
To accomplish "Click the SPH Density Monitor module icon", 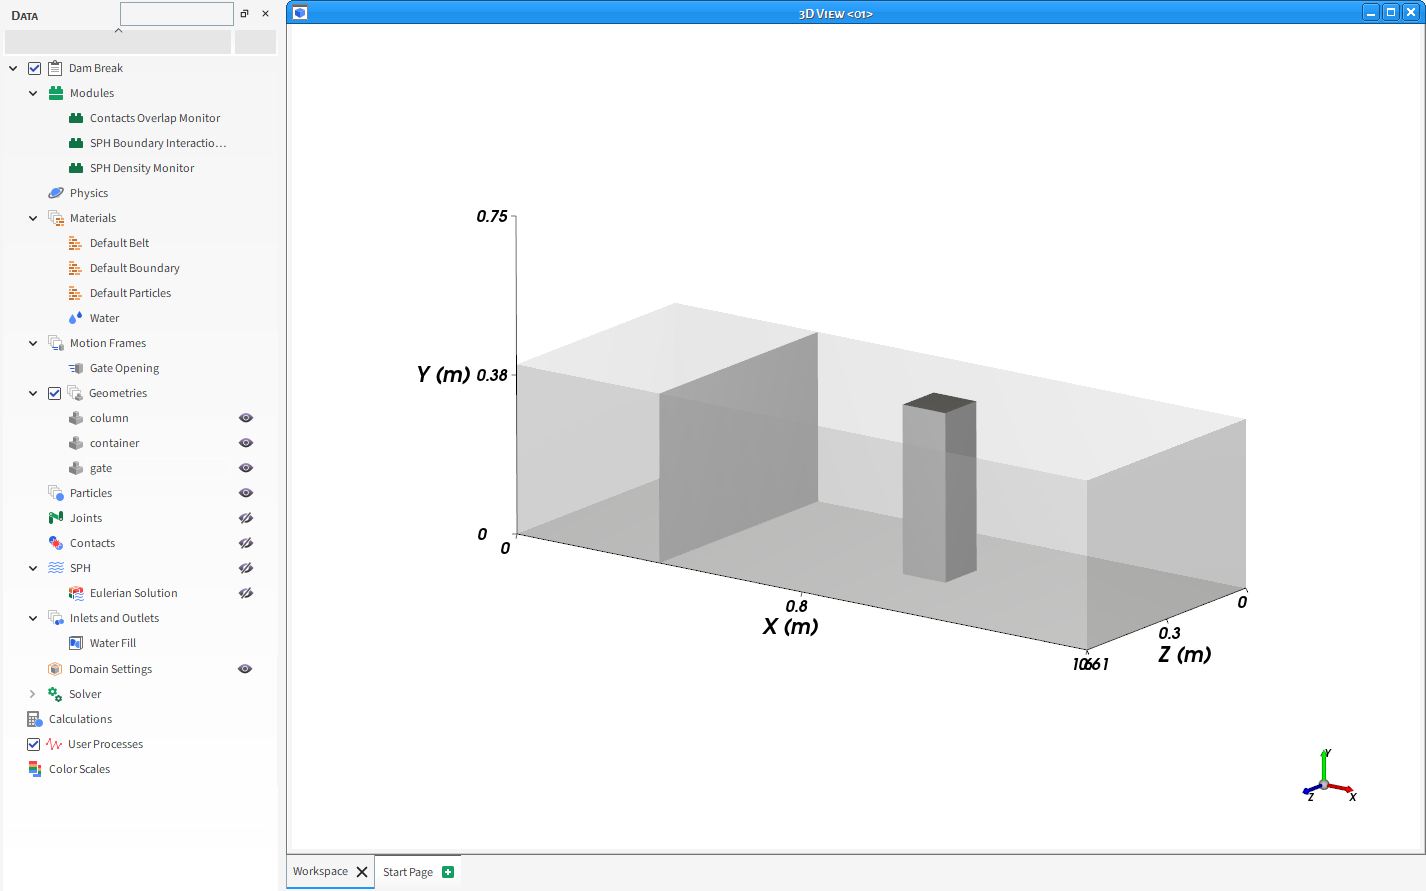I will pyautogui.click(x=76, y=168).
